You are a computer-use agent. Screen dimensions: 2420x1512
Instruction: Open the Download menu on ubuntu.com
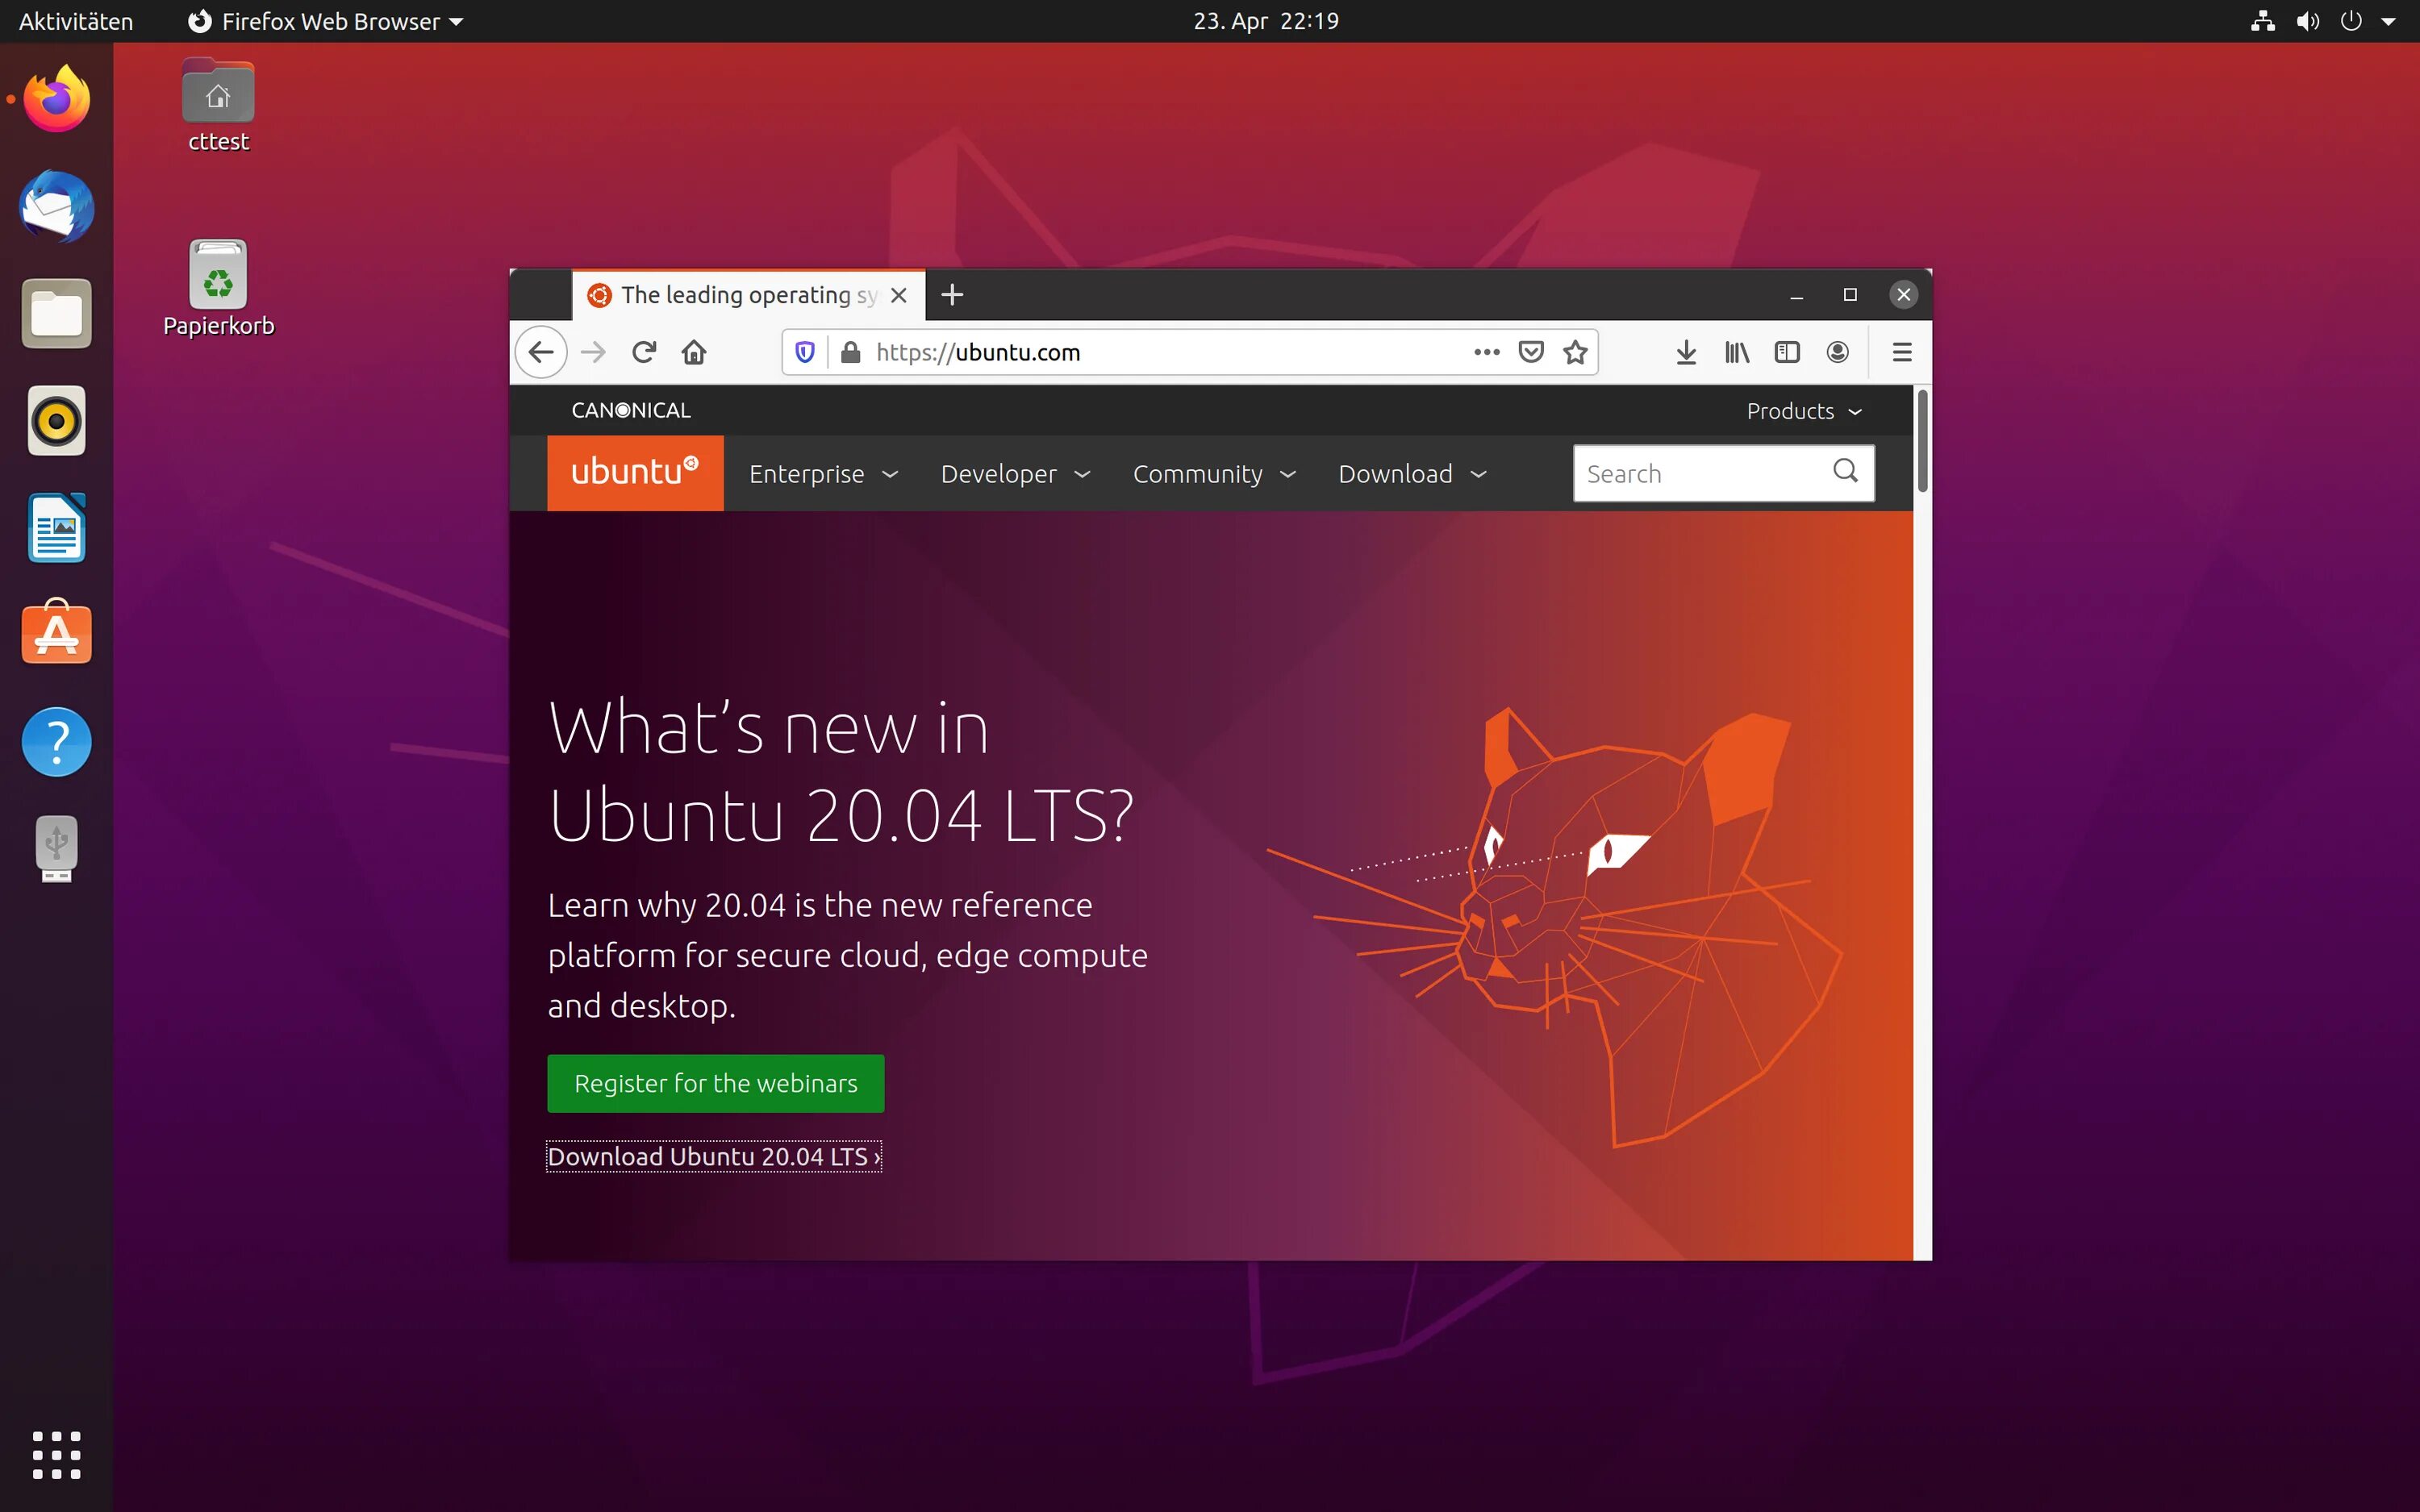click(x=1396, y=473)
